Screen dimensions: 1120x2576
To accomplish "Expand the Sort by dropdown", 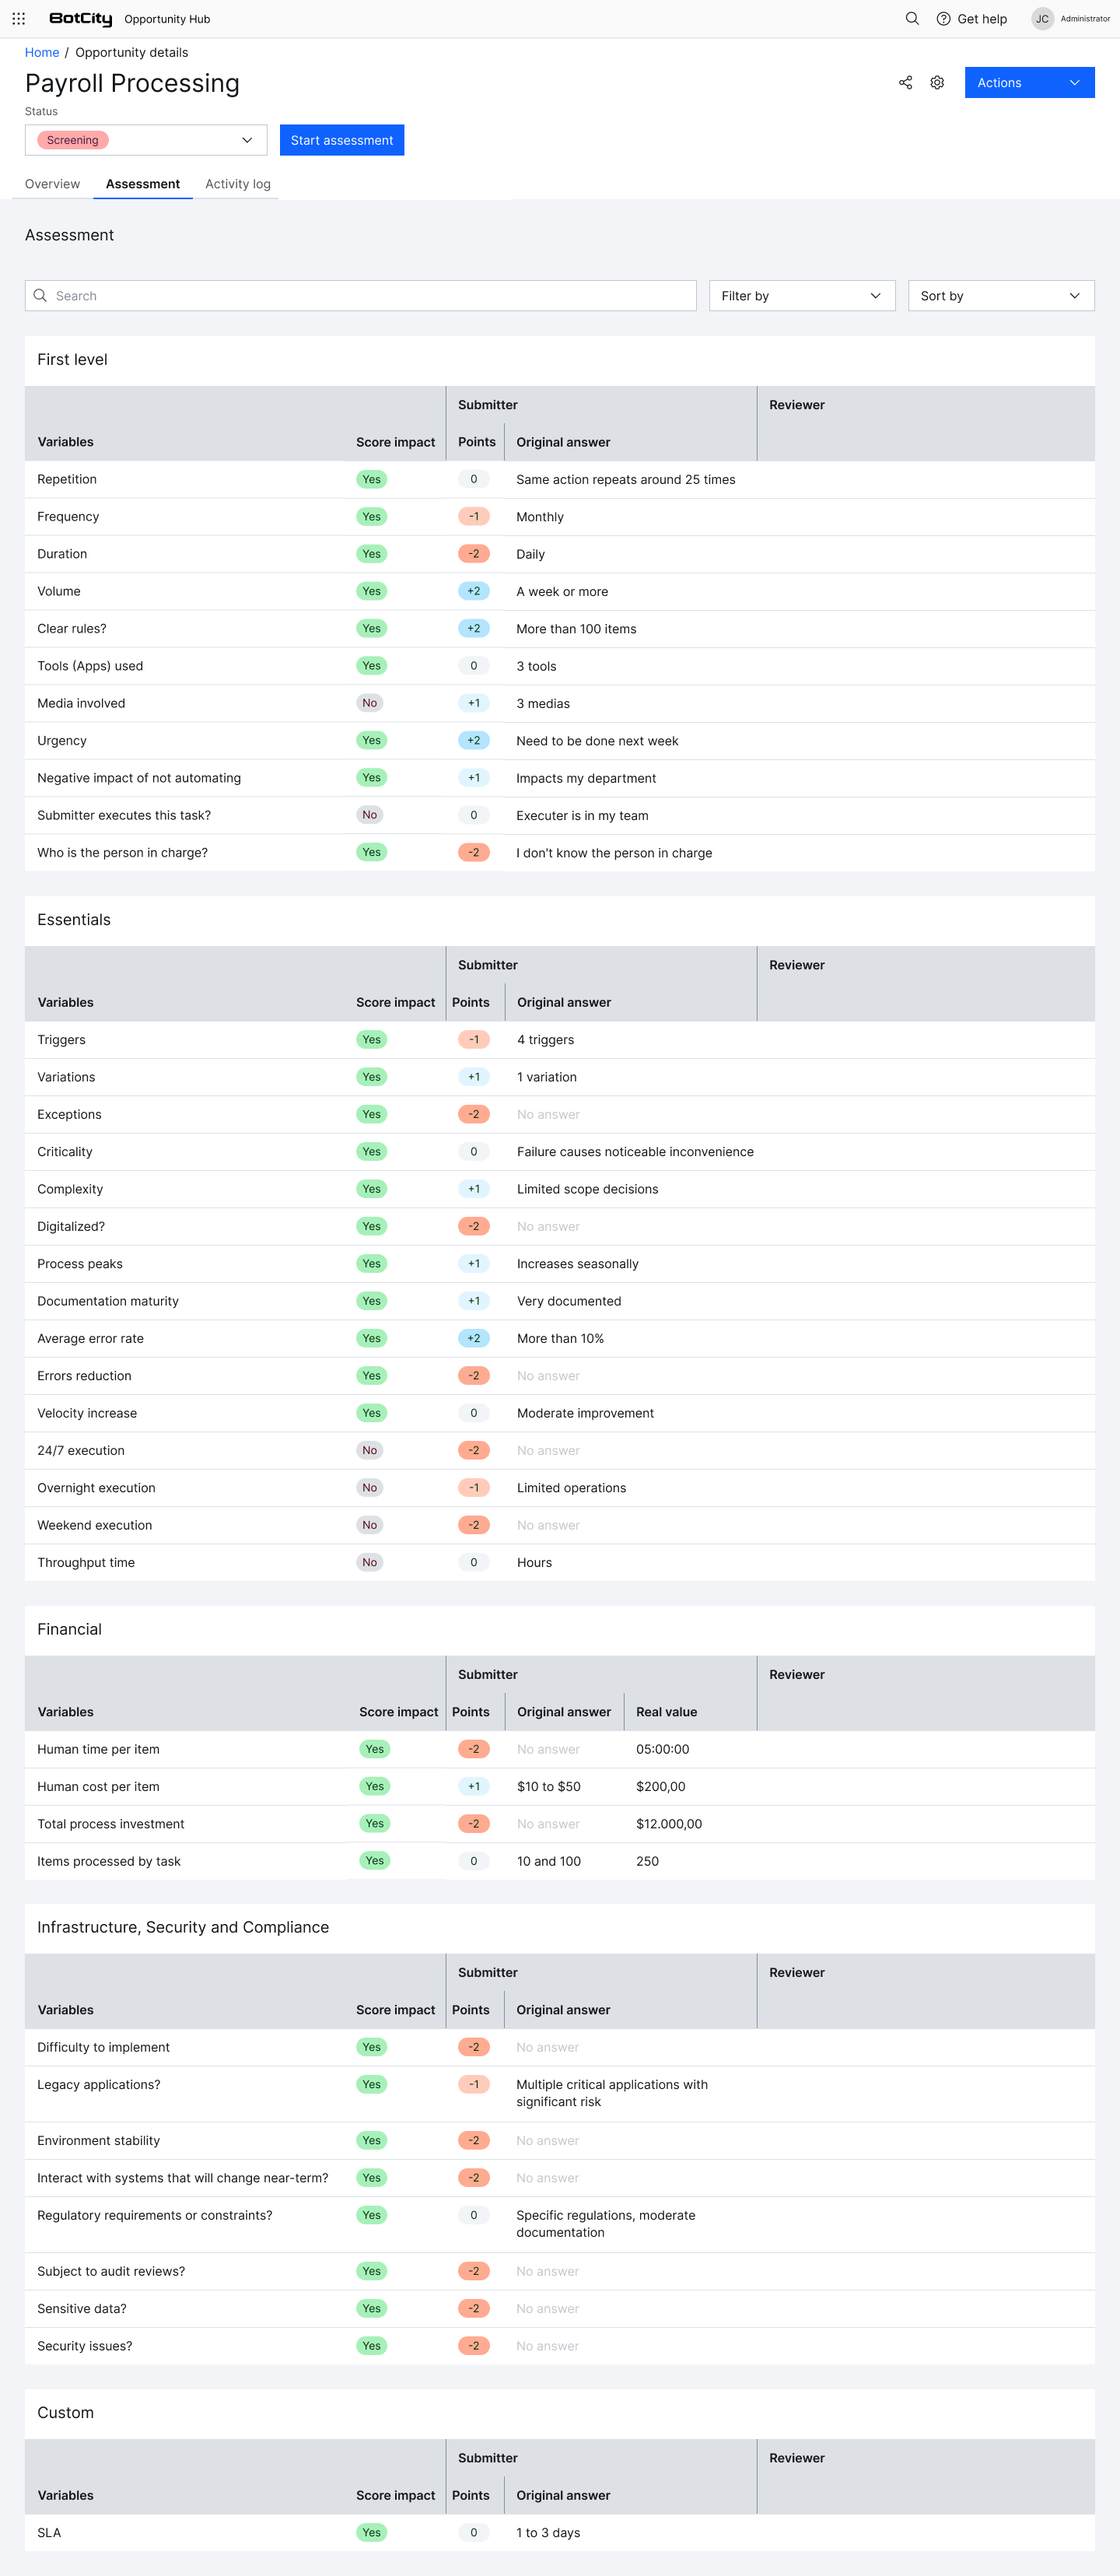I will pyautogui.click(x=1000, y=296).
